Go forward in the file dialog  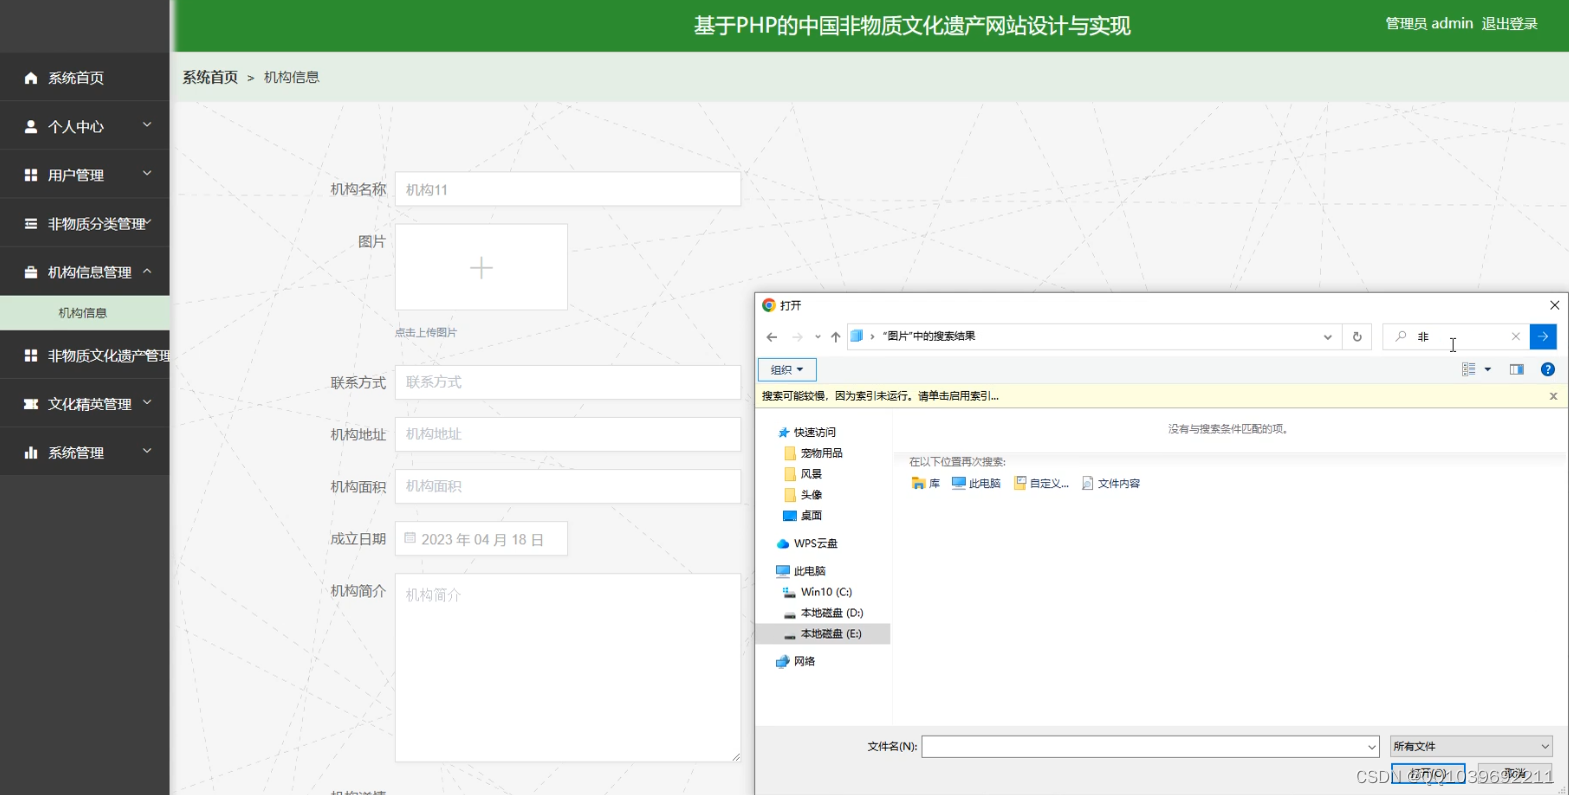[797, 337]
